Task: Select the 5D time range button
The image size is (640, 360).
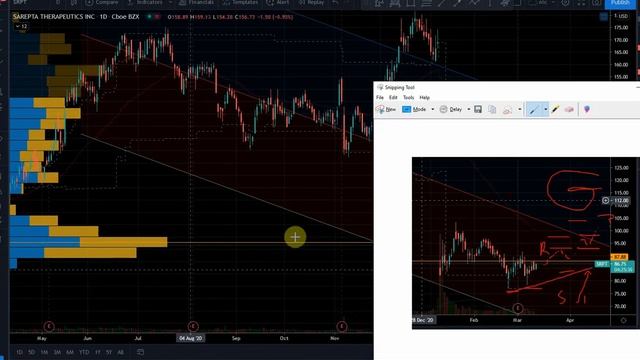Action: tap(31, 352)
